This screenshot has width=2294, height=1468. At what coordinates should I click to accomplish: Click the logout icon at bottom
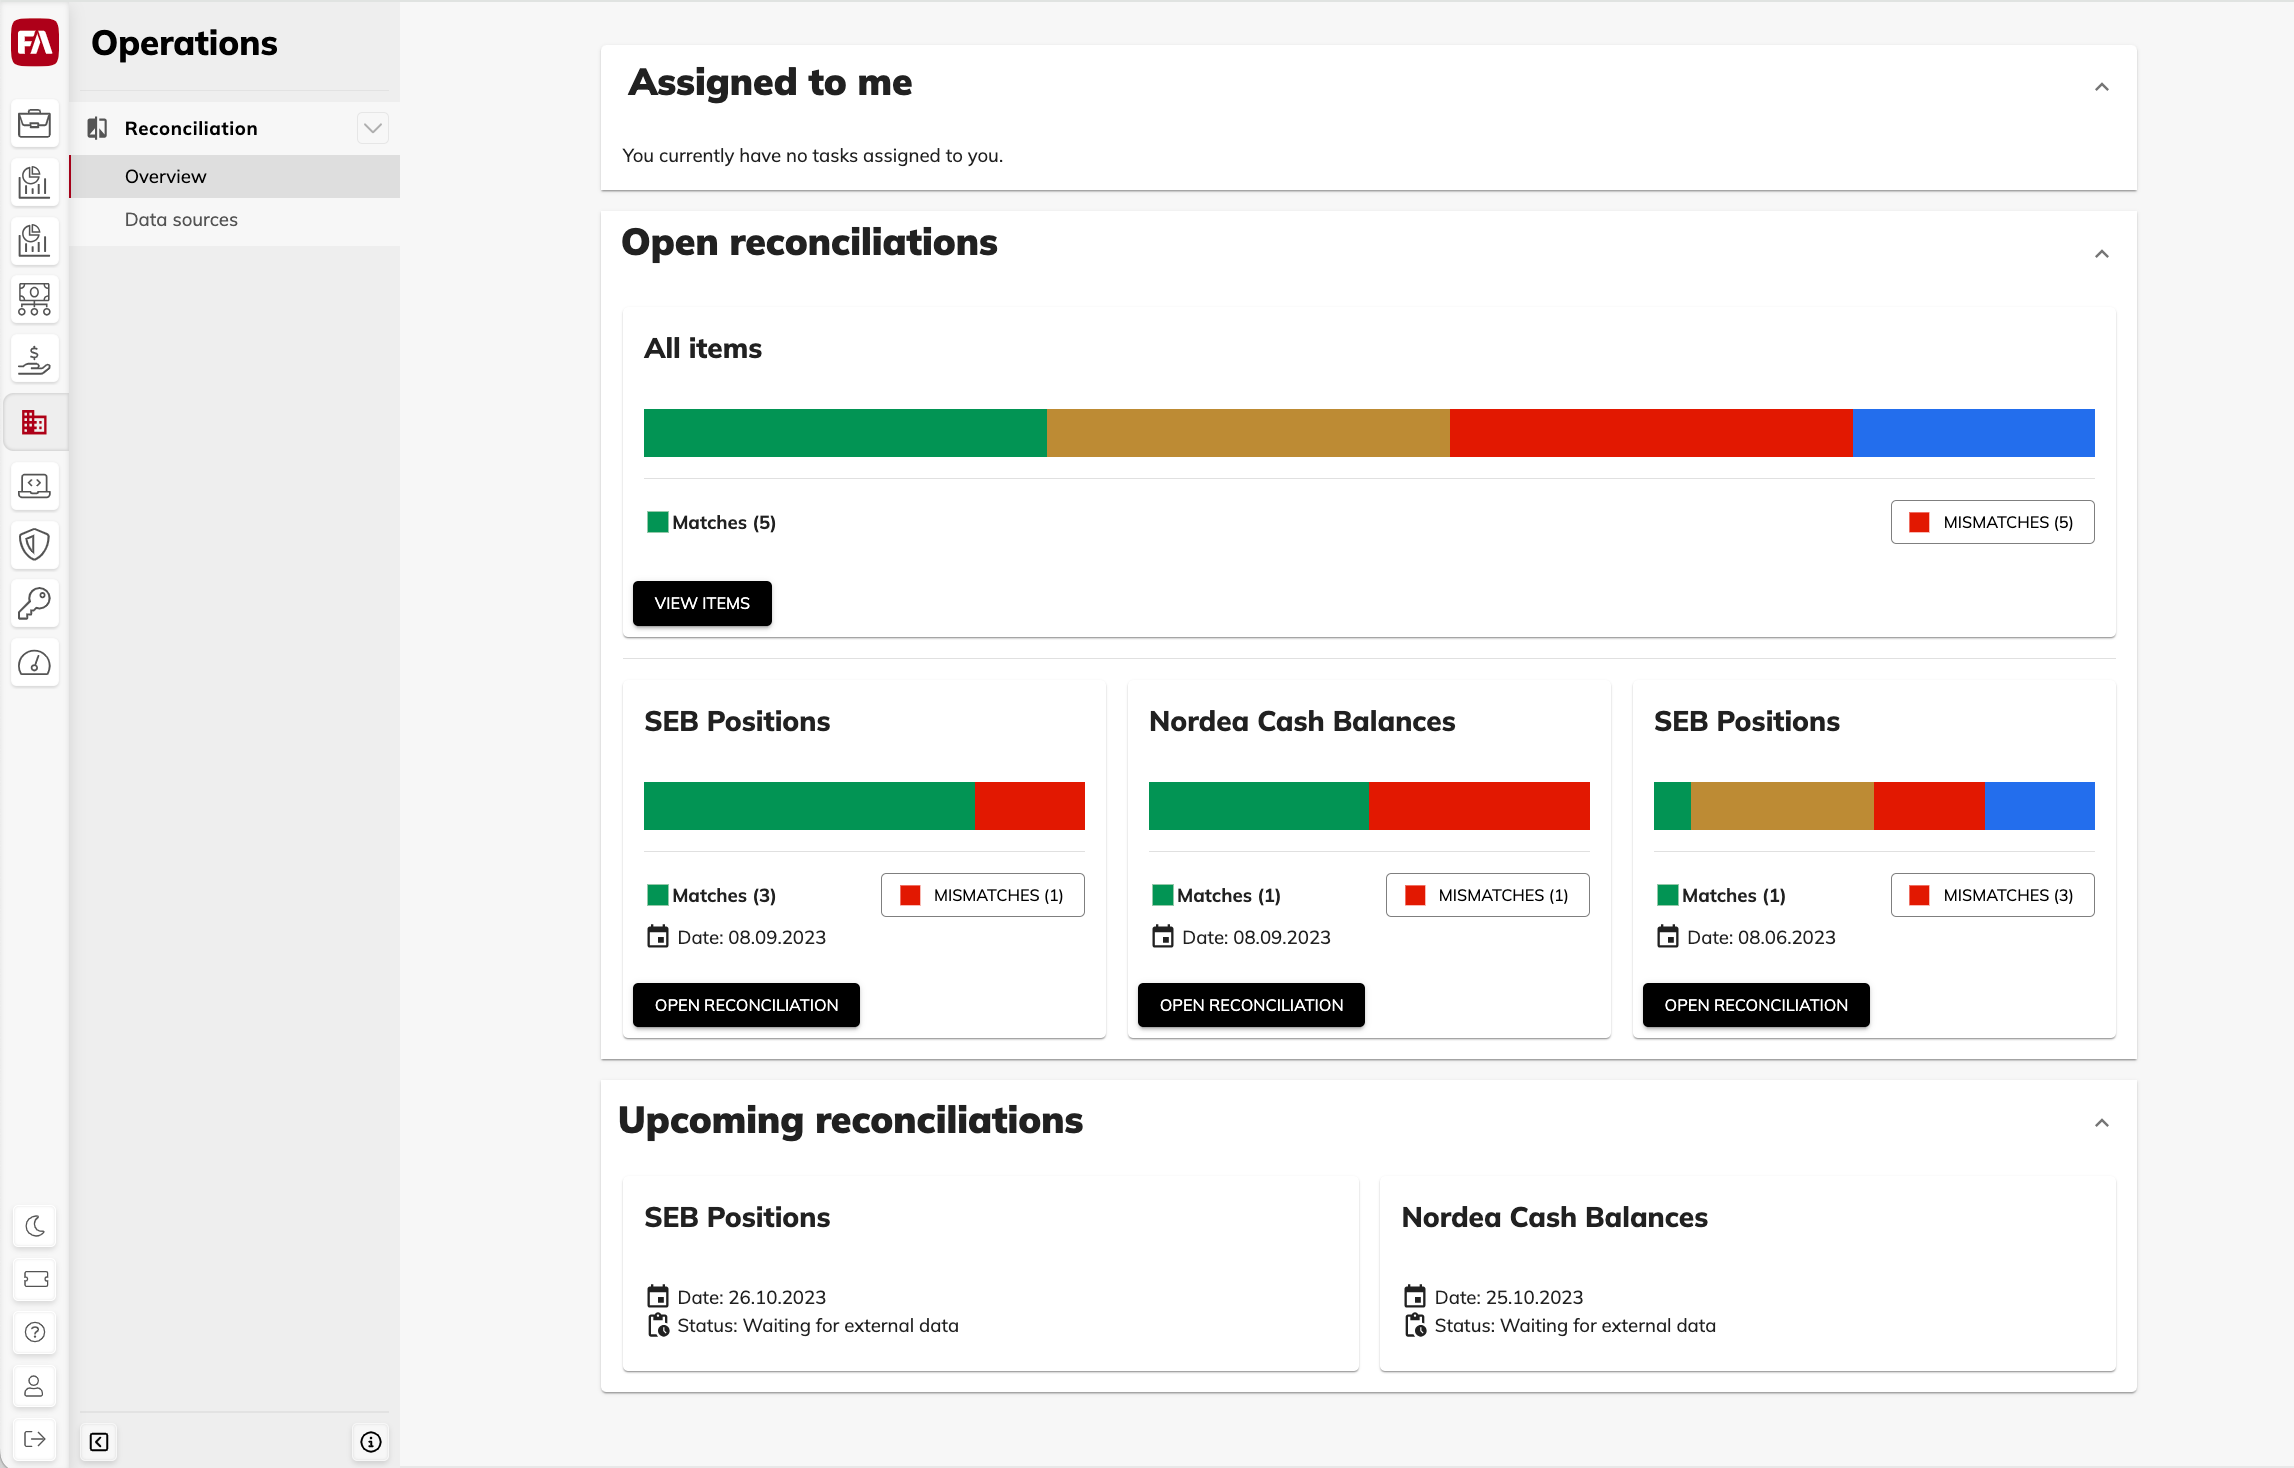click(x=35, y=1439)
